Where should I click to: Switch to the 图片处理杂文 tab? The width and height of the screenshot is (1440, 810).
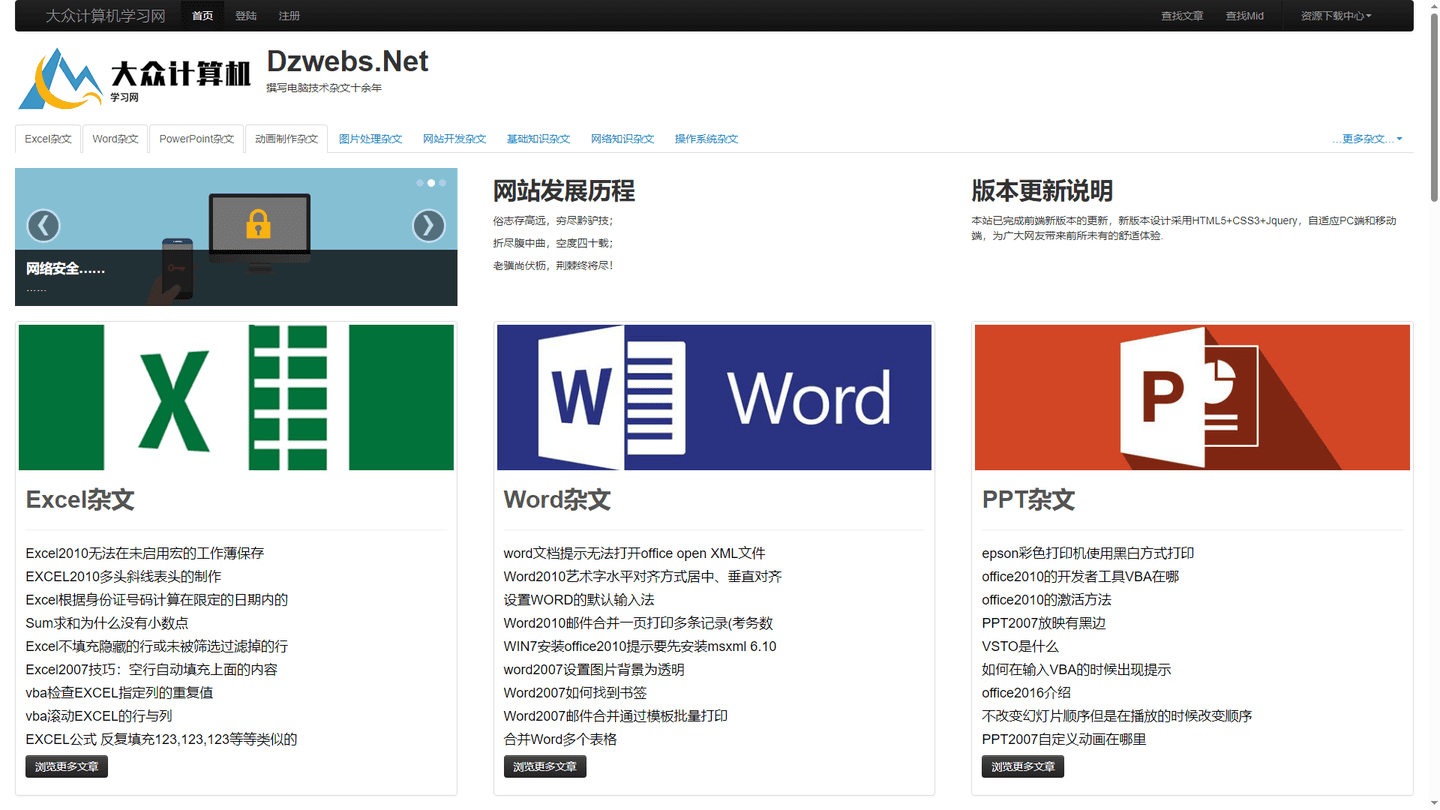pyautogui.click(x=370, y=139)
